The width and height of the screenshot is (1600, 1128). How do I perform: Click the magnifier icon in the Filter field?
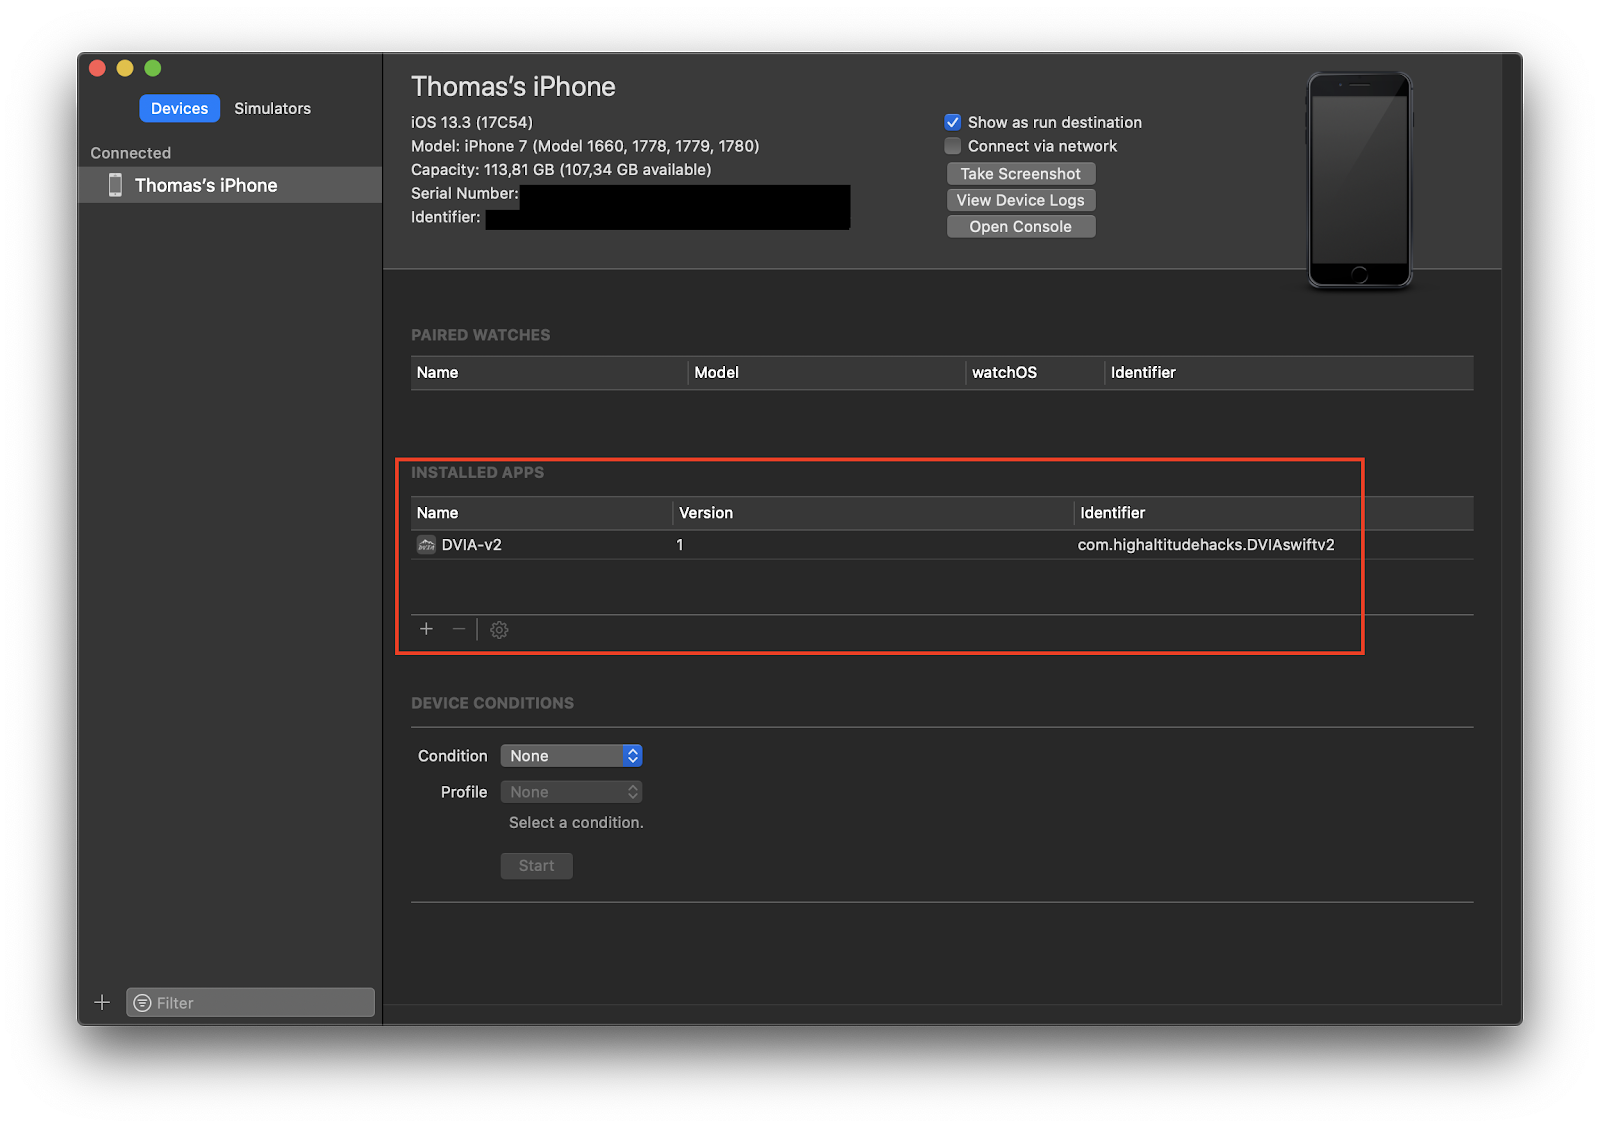coord(143,1002)
